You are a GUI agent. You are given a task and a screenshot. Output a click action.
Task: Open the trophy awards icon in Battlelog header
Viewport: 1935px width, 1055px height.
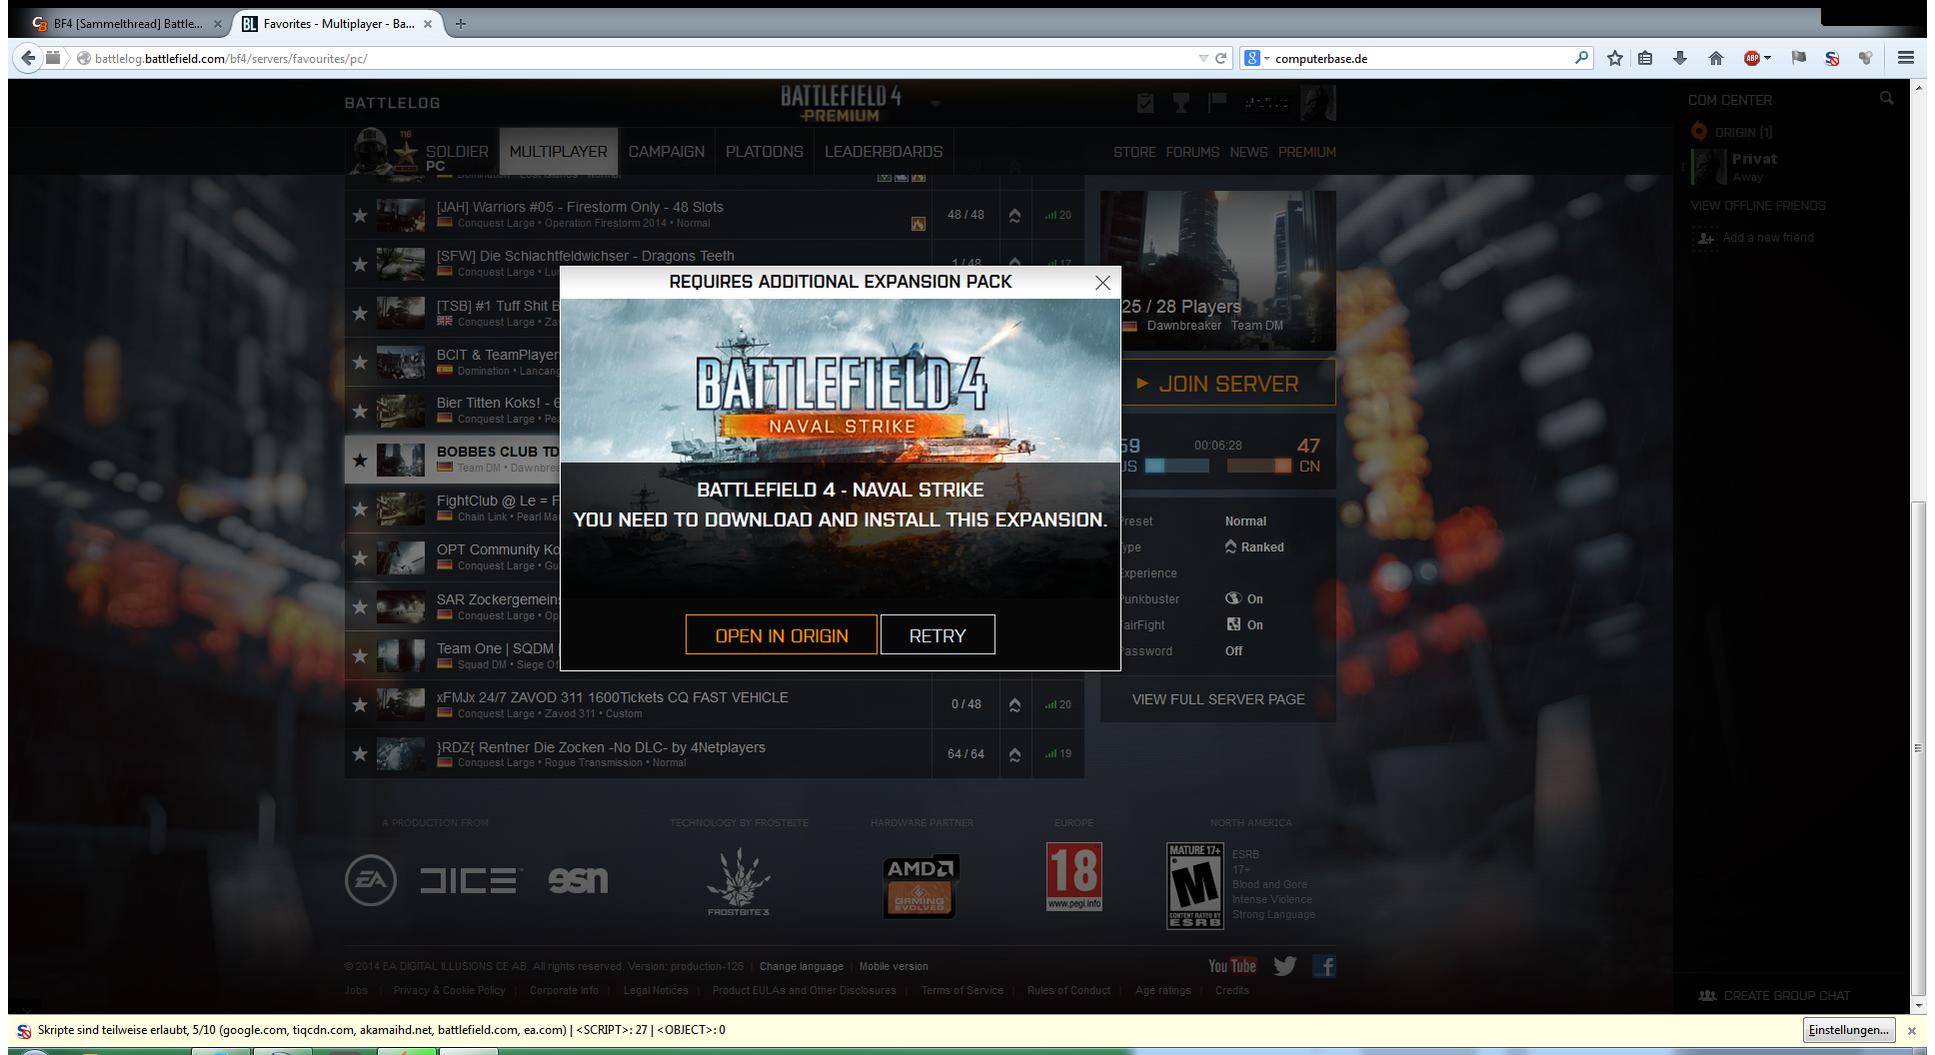[1181, 102]
